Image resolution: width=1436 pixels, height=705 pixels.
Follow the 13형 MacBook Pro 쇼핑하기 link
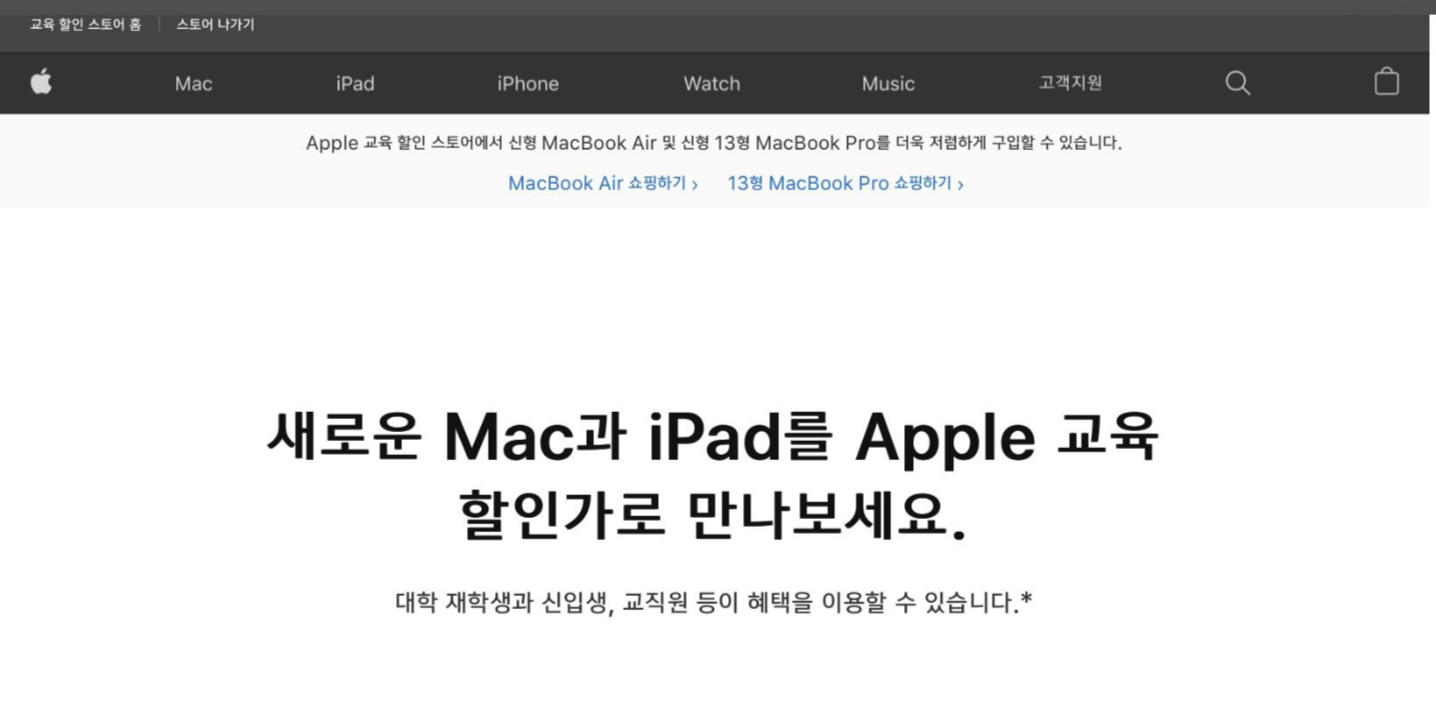pyautogui.click(x=845, y=184)
